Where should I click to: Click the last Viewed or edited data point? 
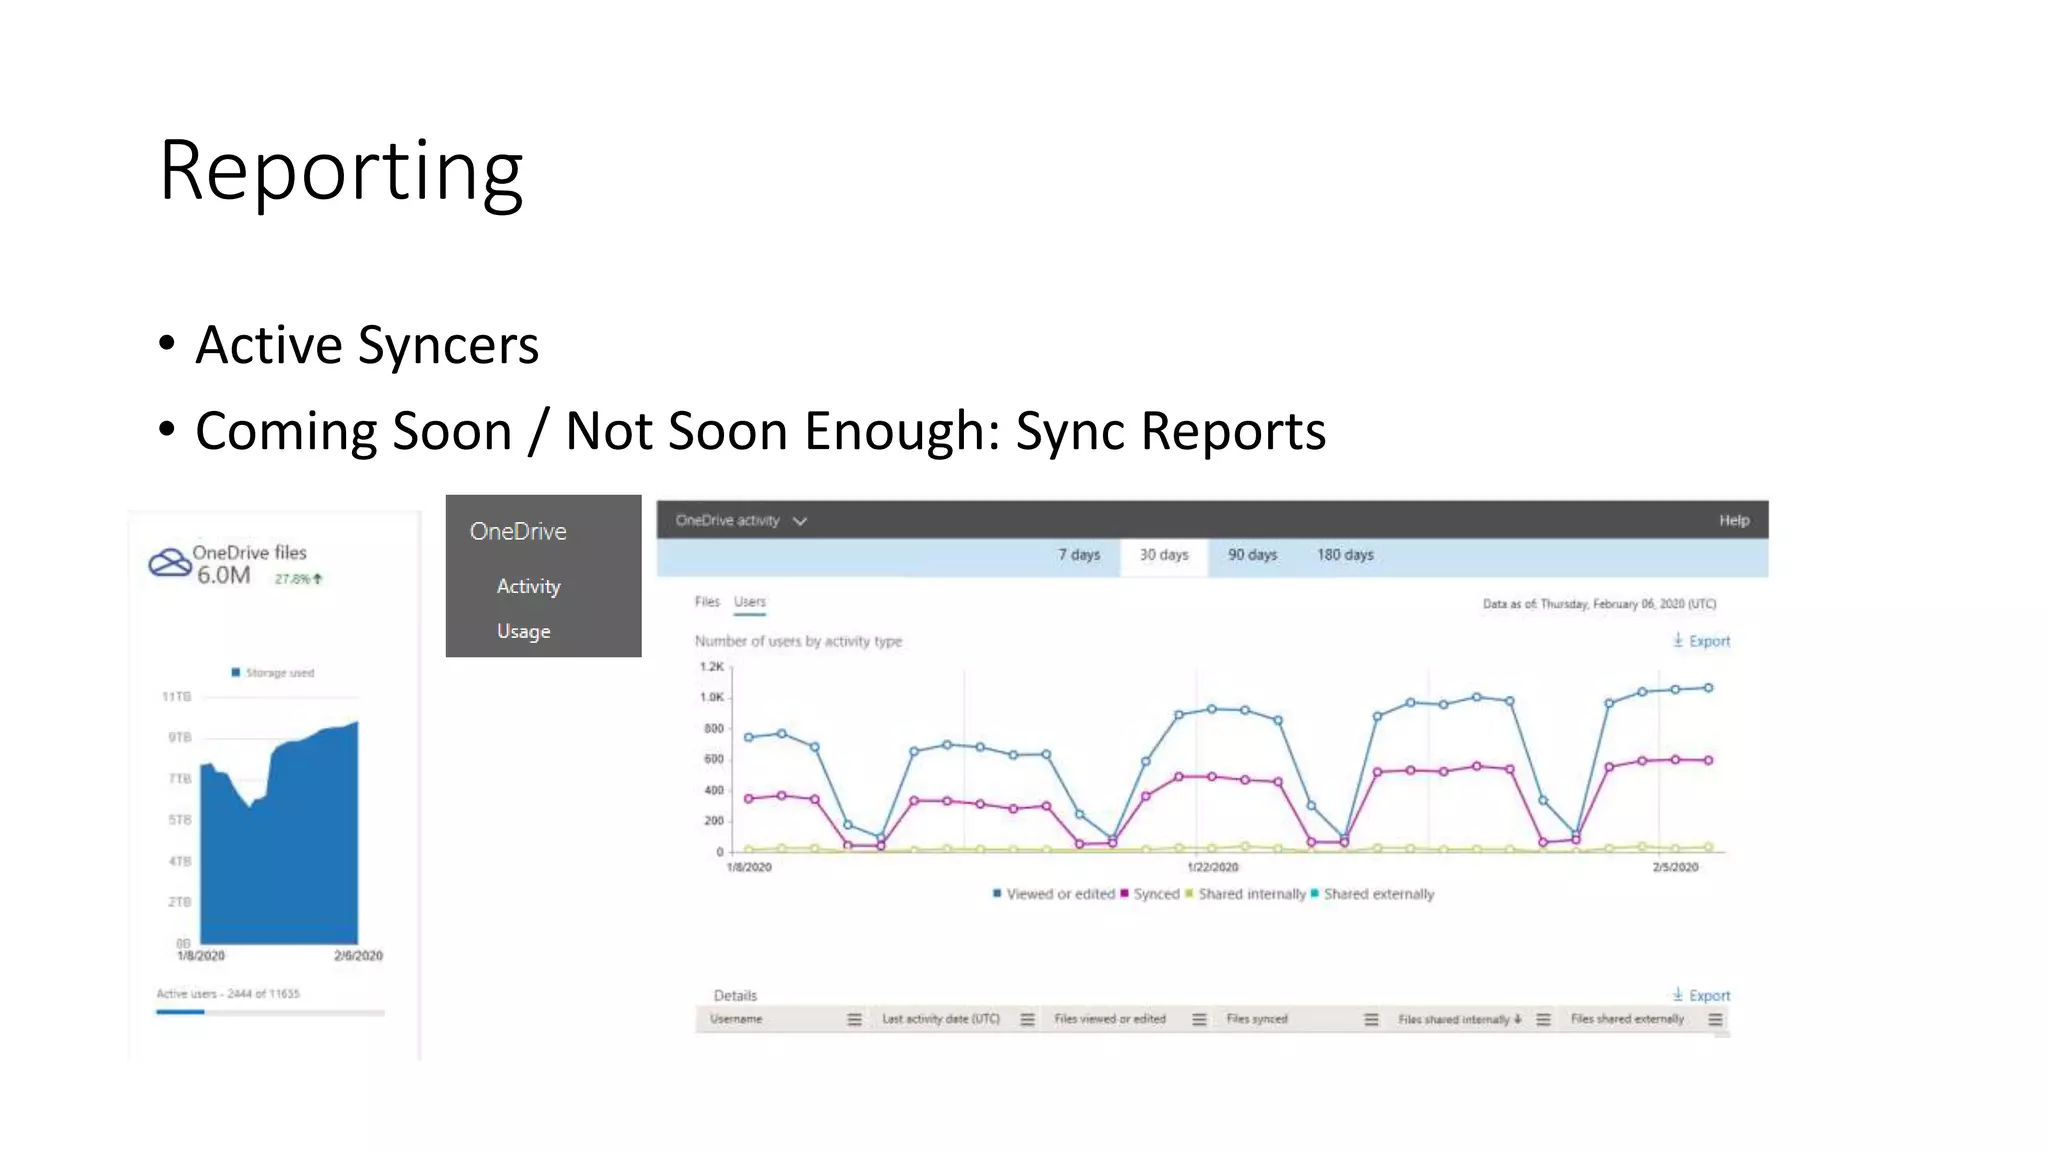pyautogui.click(x=1709, y=688)
